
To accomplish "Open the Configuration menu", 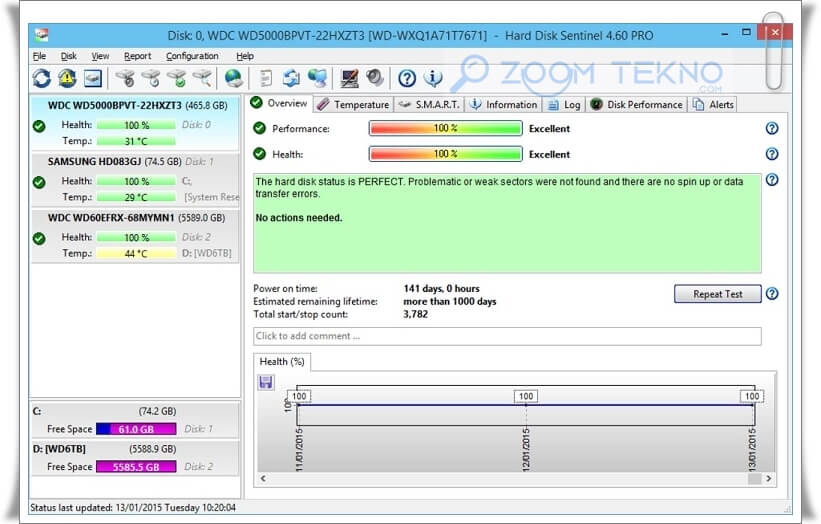I will (x=192, y=56).
